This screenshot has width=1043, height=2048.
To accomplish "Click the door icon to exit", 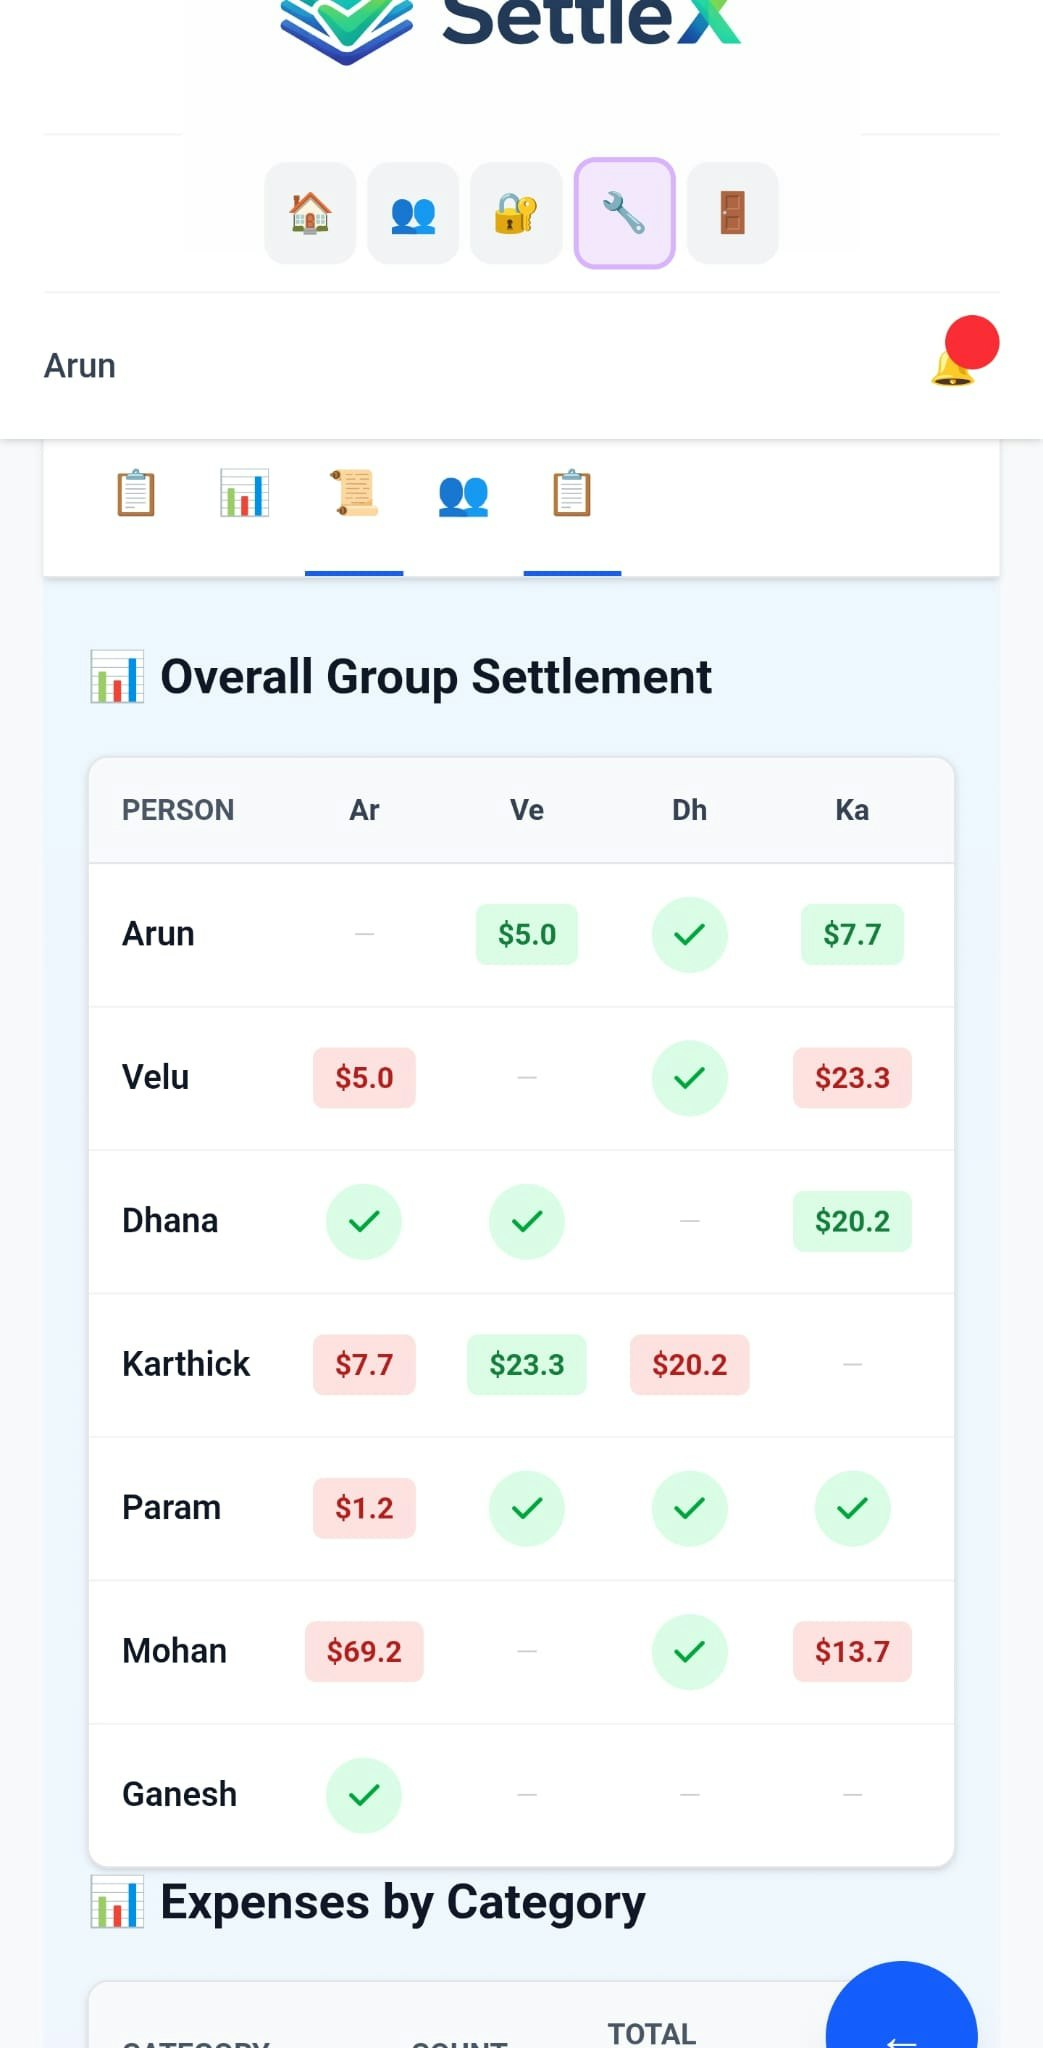I will pyautogui.click(x=732, y=213).
